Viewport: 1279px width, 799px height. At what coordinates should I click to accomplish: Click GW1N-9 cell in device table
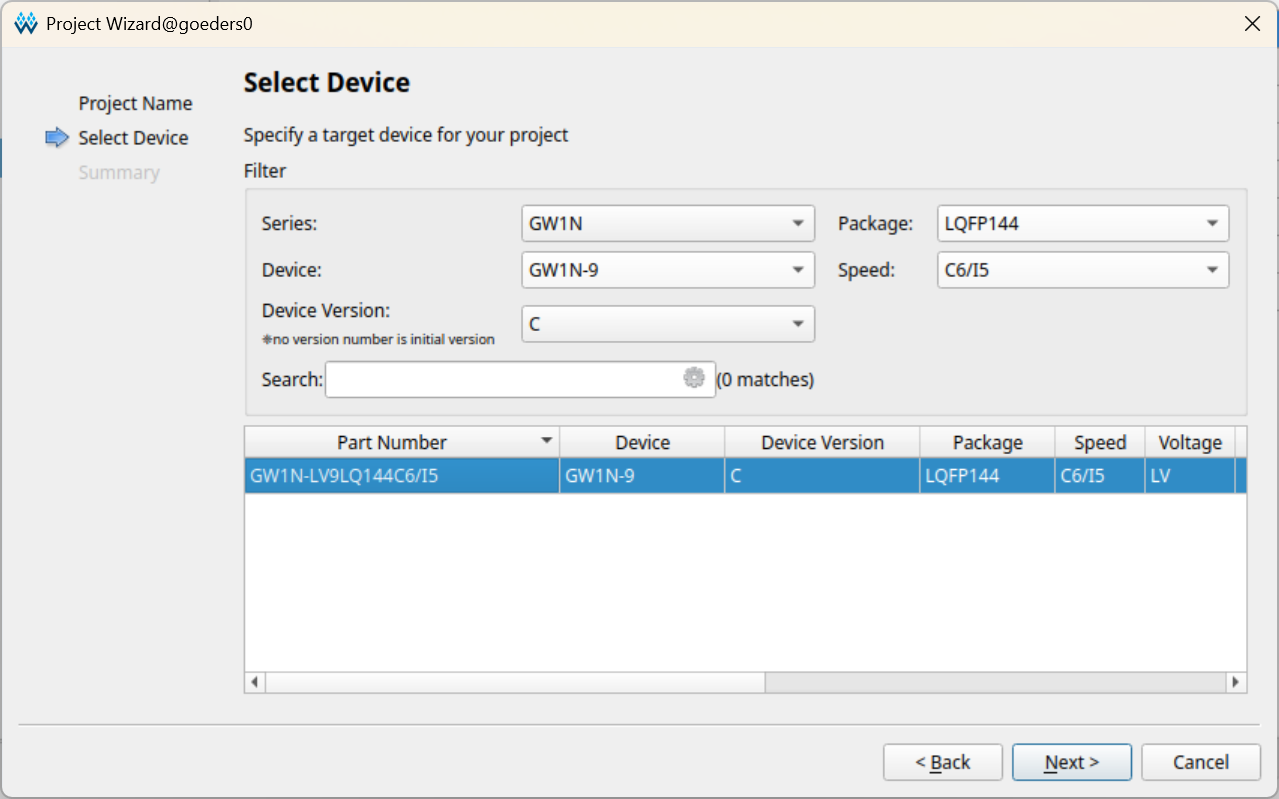[x=642, y=476]
